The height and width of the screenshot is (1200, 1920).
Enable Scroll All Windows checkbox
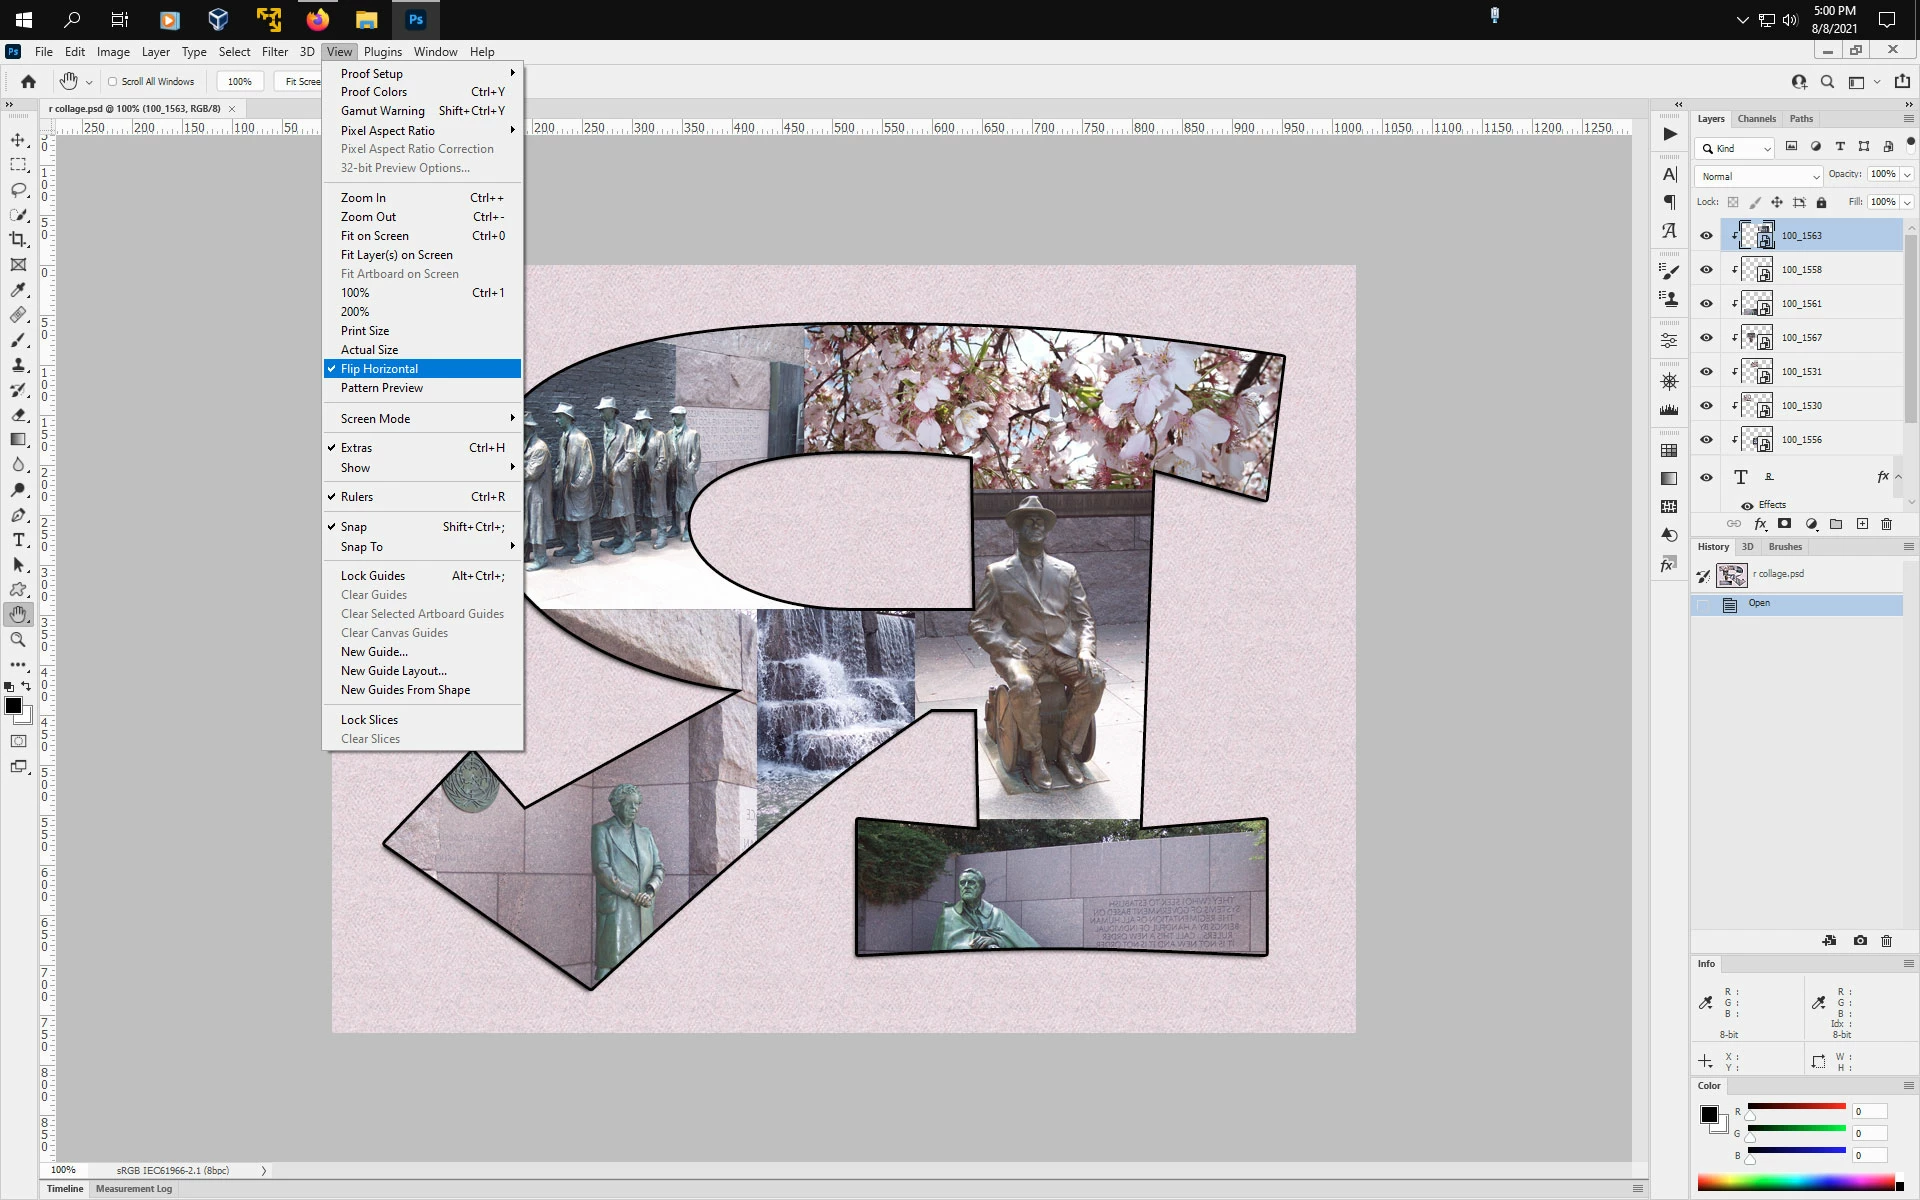[x=113, y=82]
